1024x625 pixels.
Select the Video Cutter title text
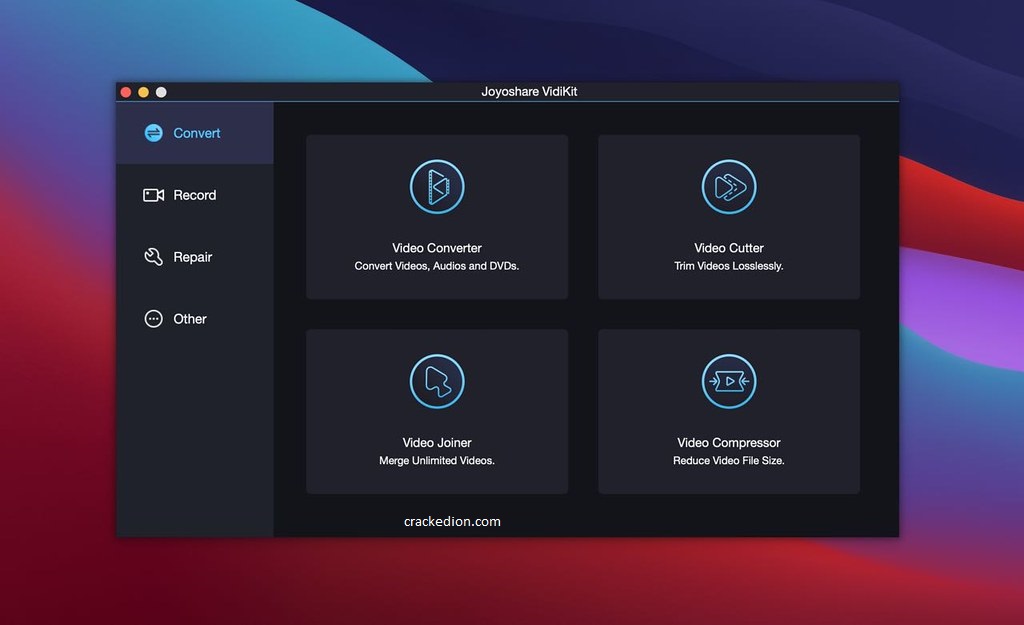pos(729,248)
